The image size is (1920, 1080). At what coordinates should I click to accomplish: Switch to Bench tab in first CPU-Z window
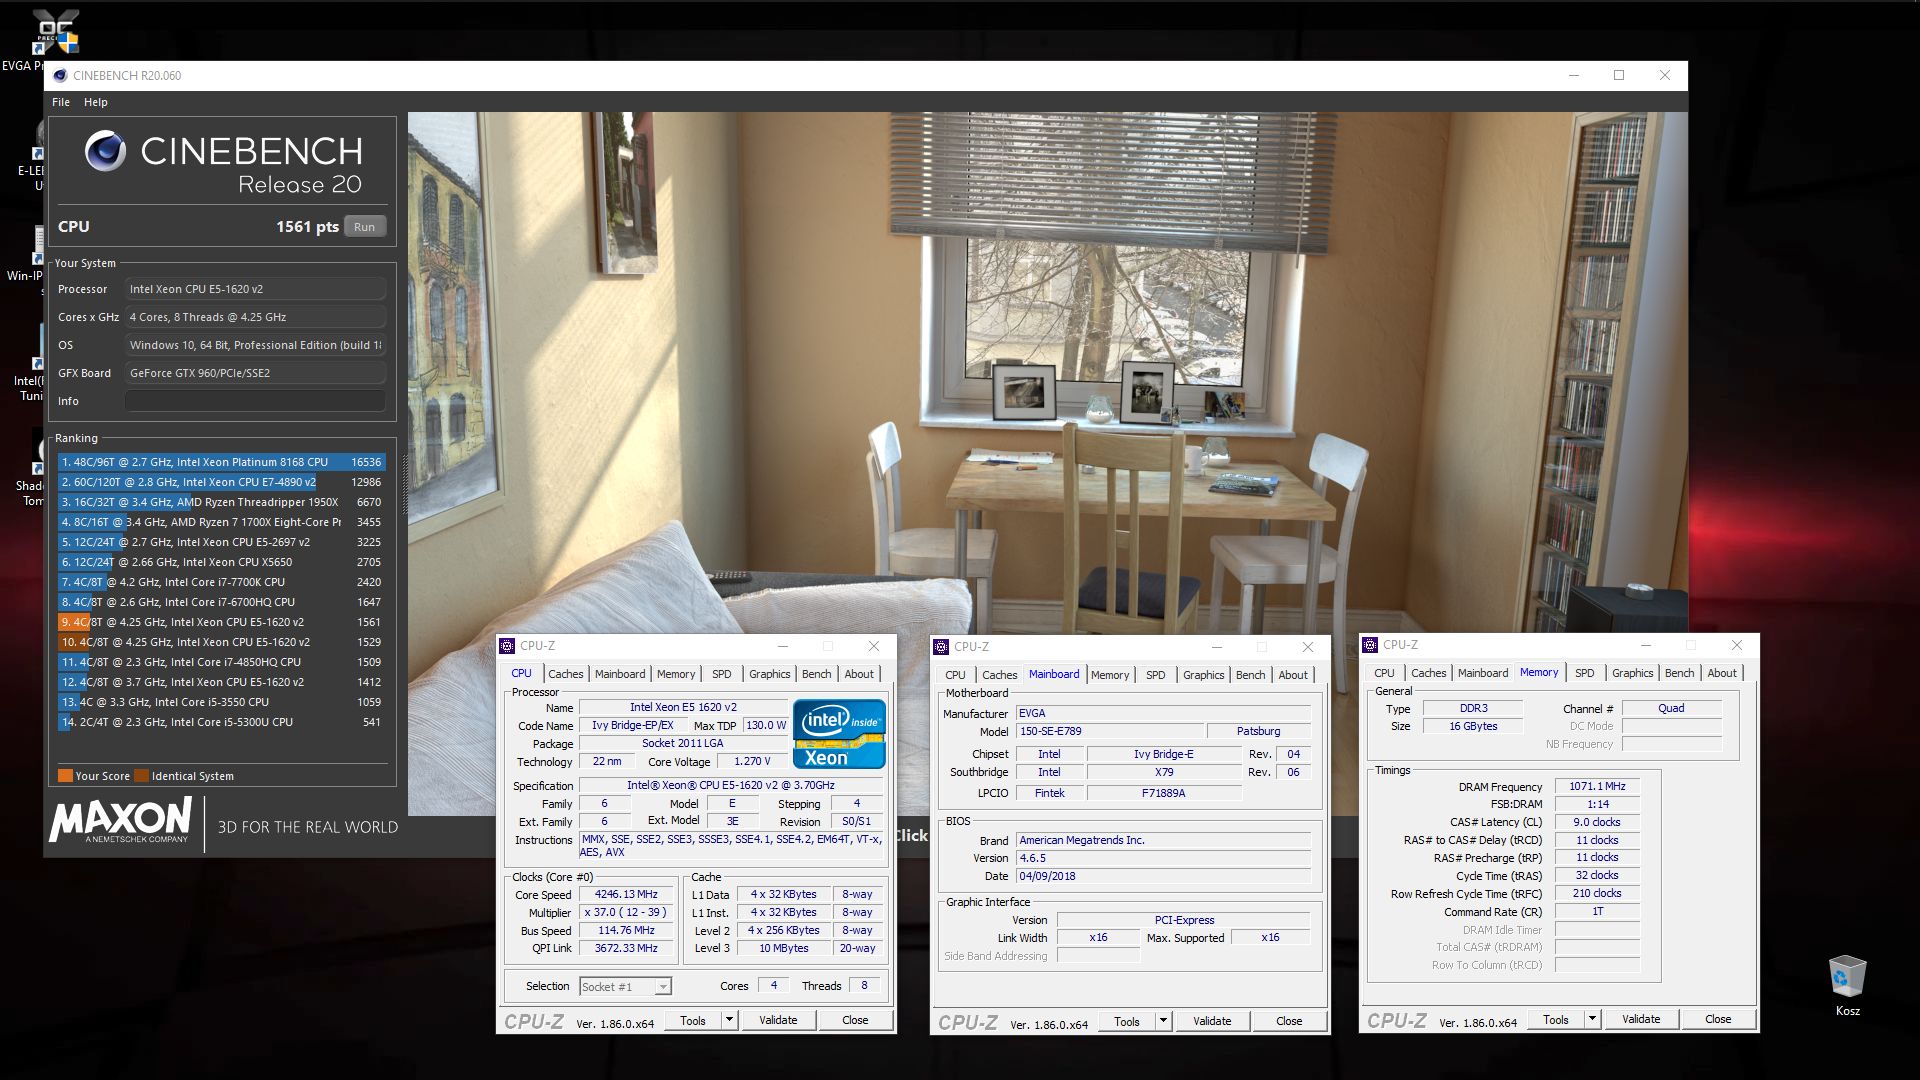[x=816, y=674]
